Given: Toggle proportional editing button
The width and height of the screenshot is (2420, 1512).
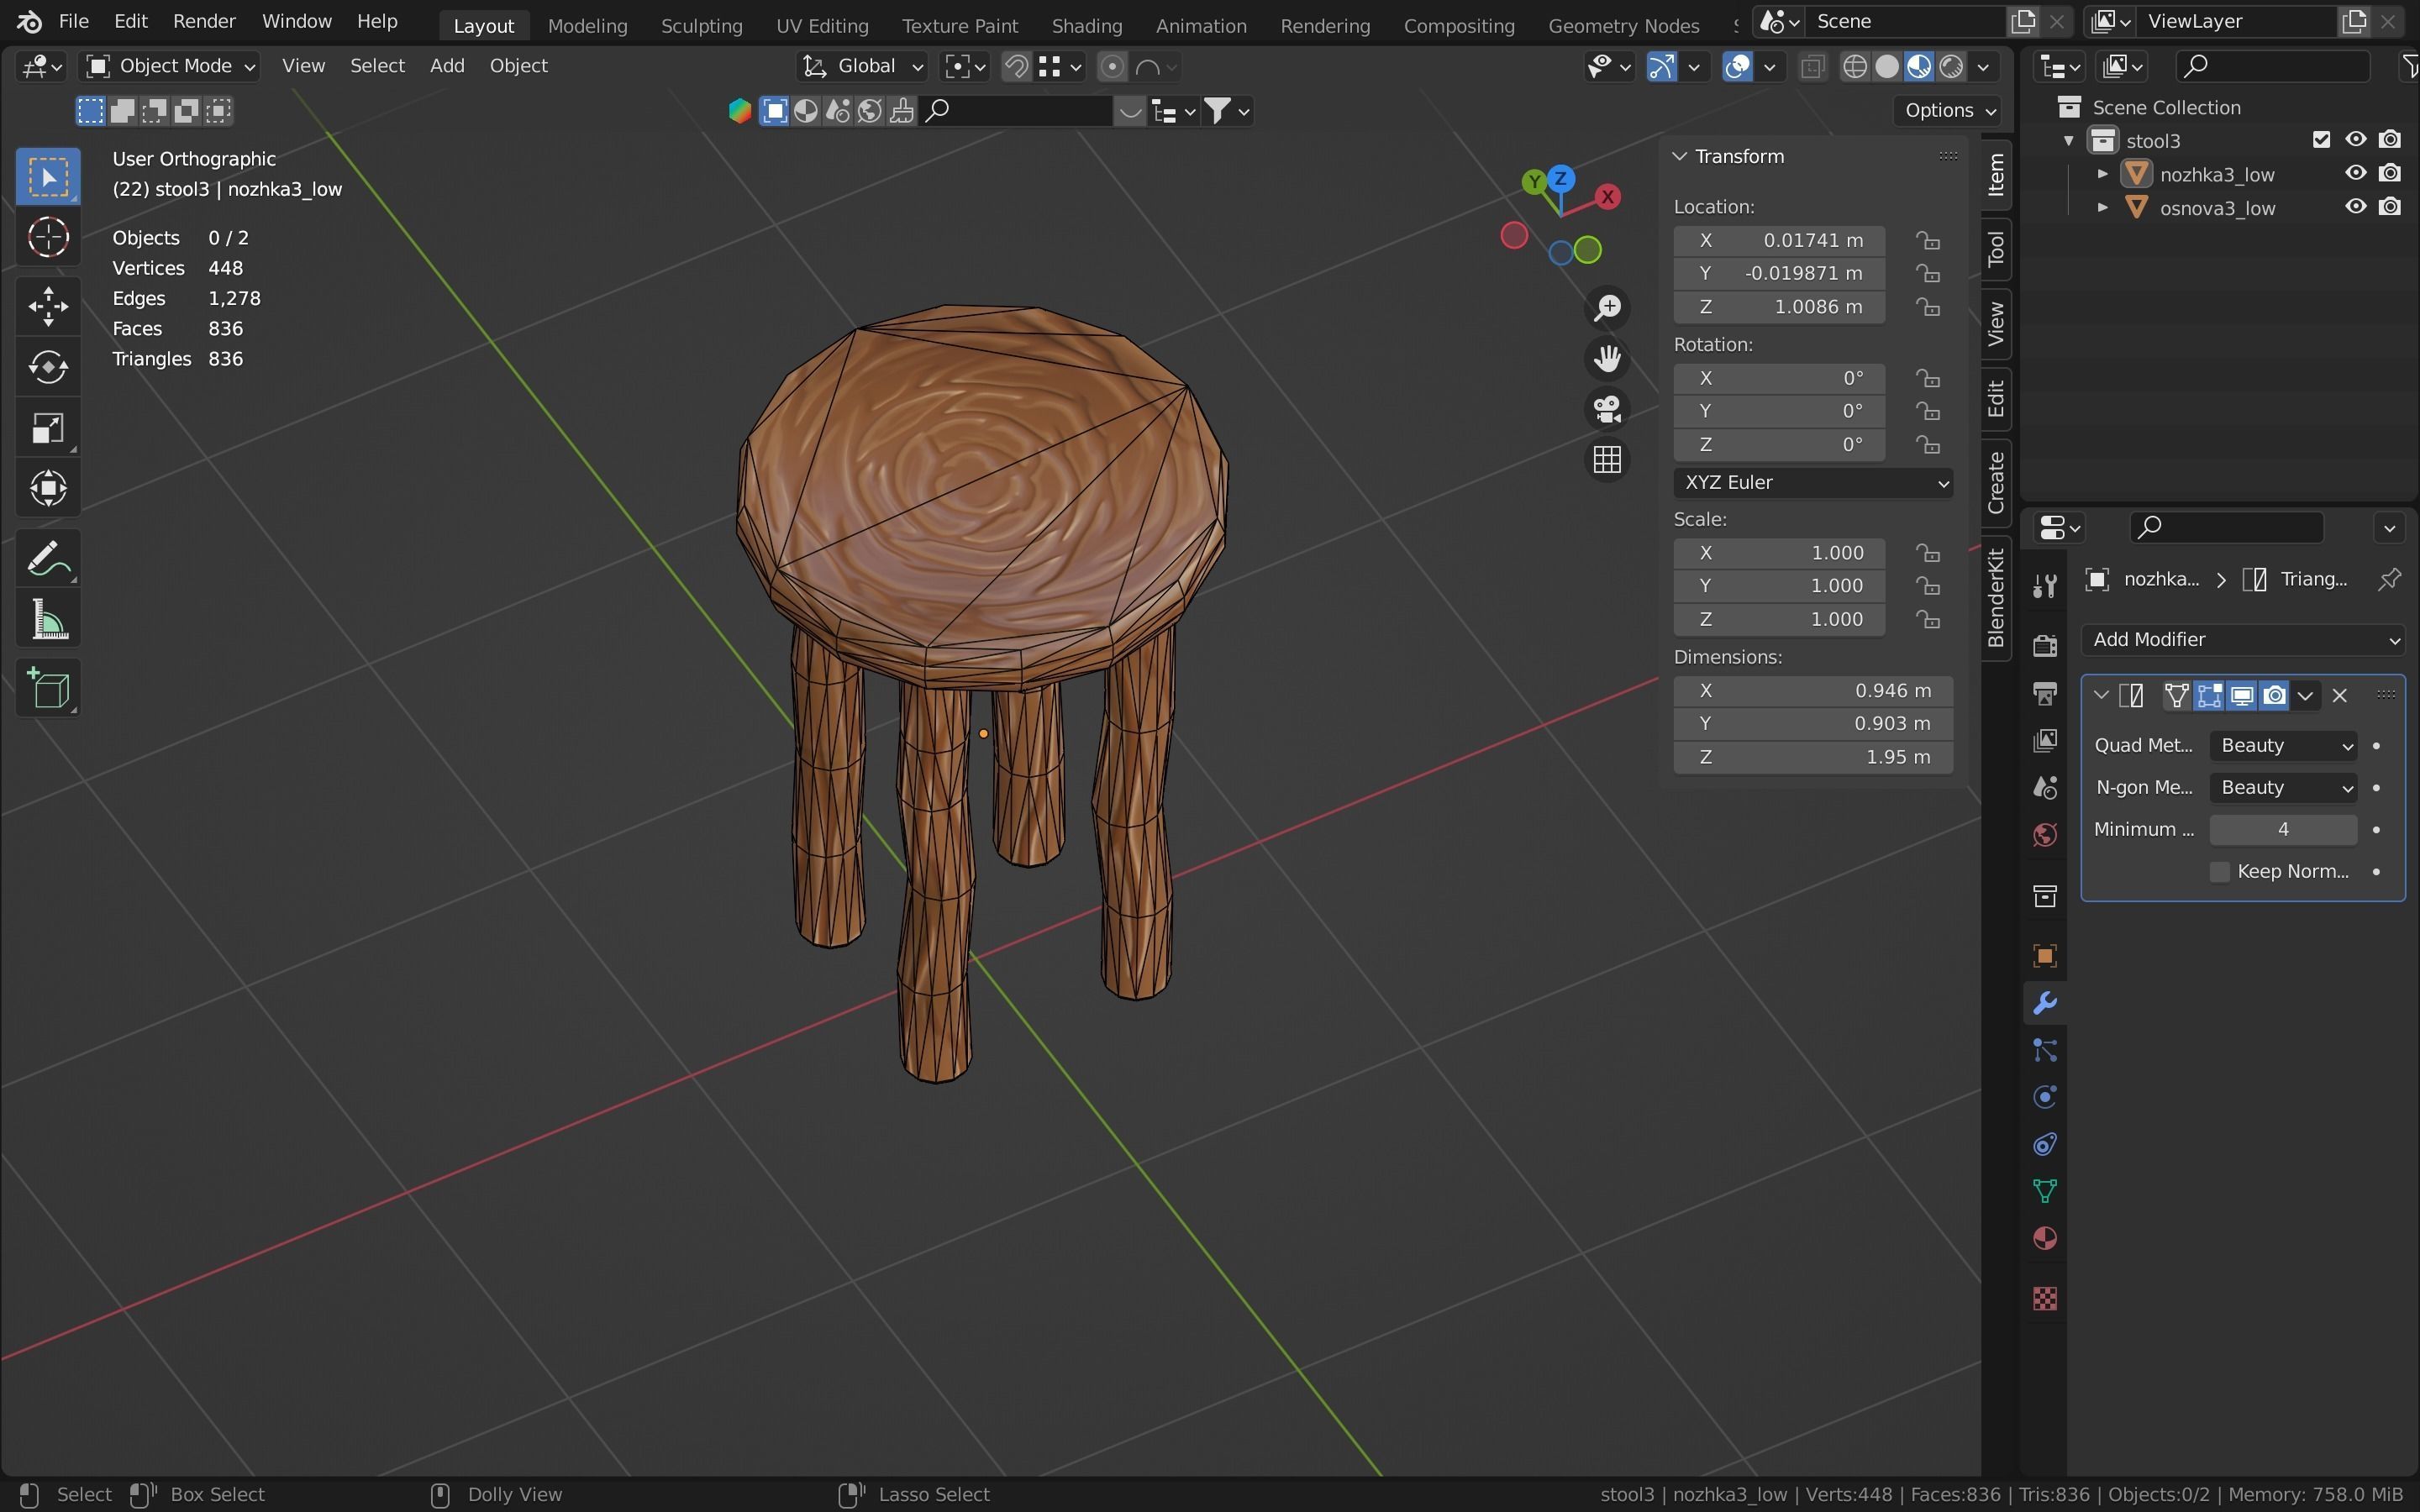Looking at the screenshot, I should (1111, 67).
